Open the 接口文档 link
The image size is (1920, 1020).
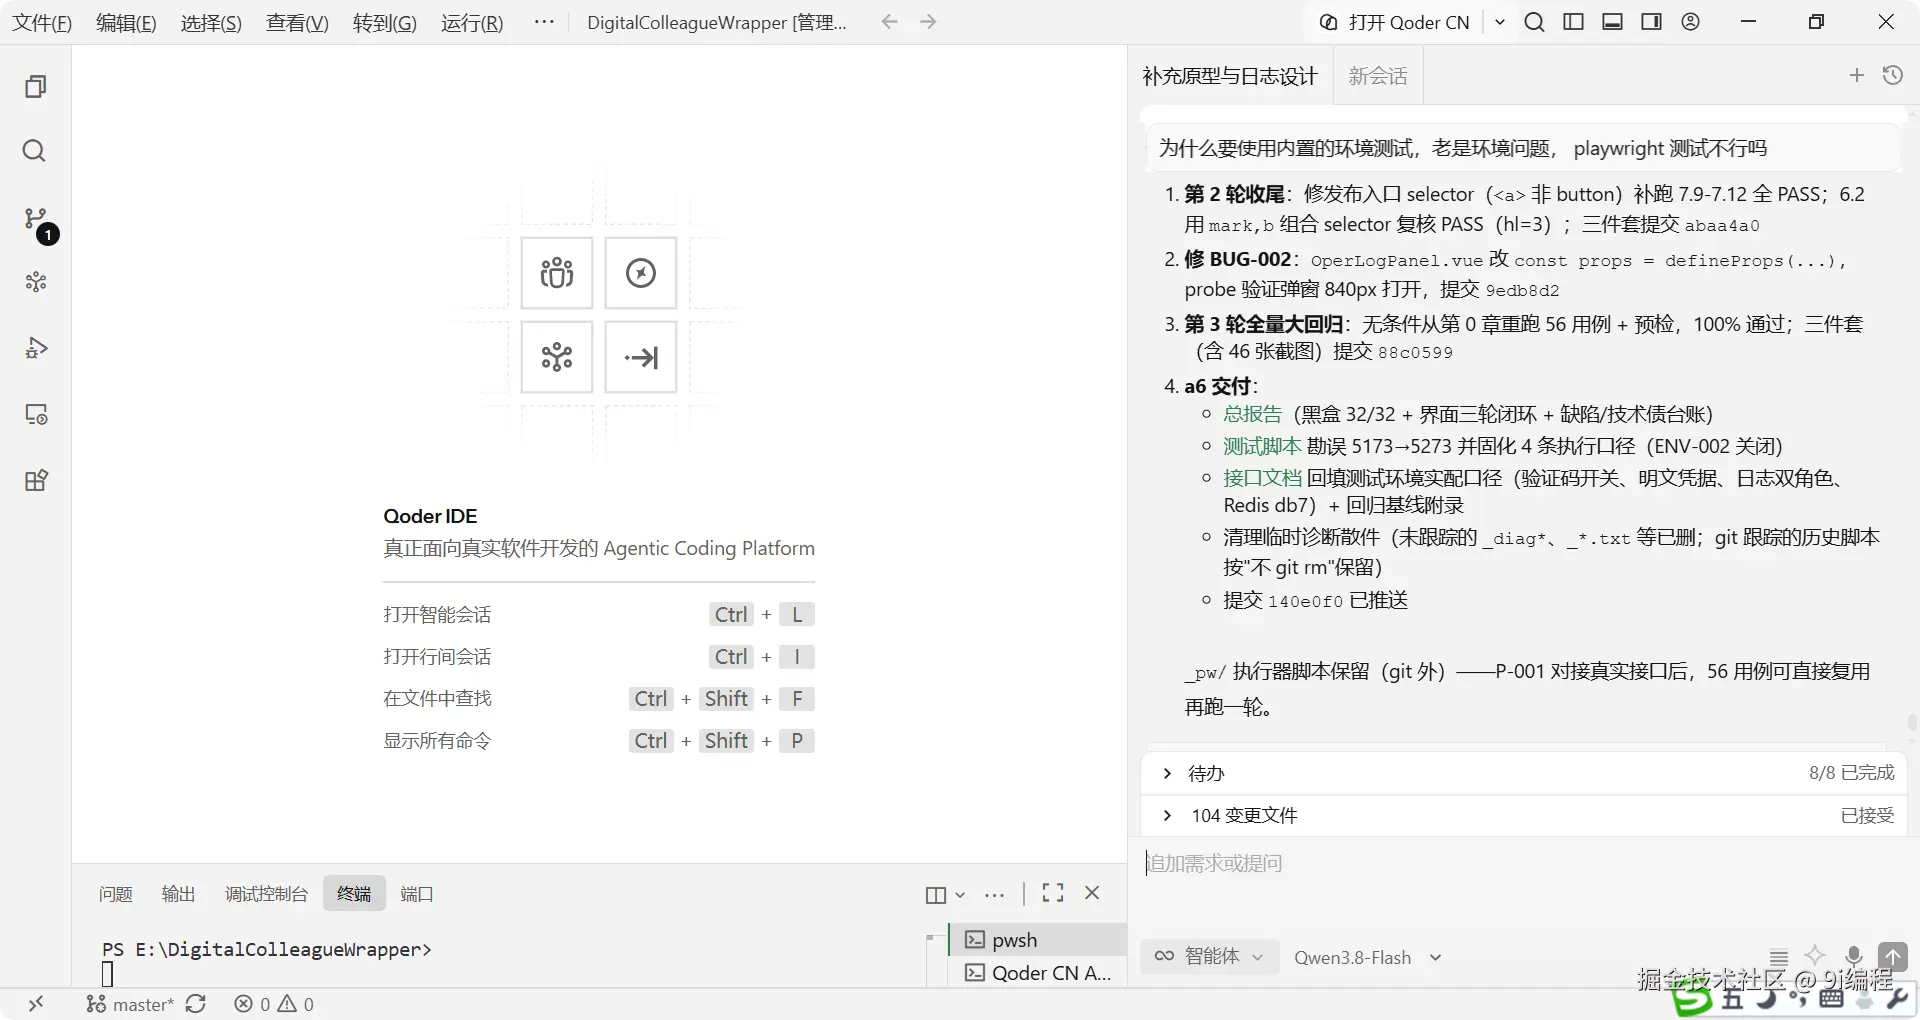(1262, 478)
